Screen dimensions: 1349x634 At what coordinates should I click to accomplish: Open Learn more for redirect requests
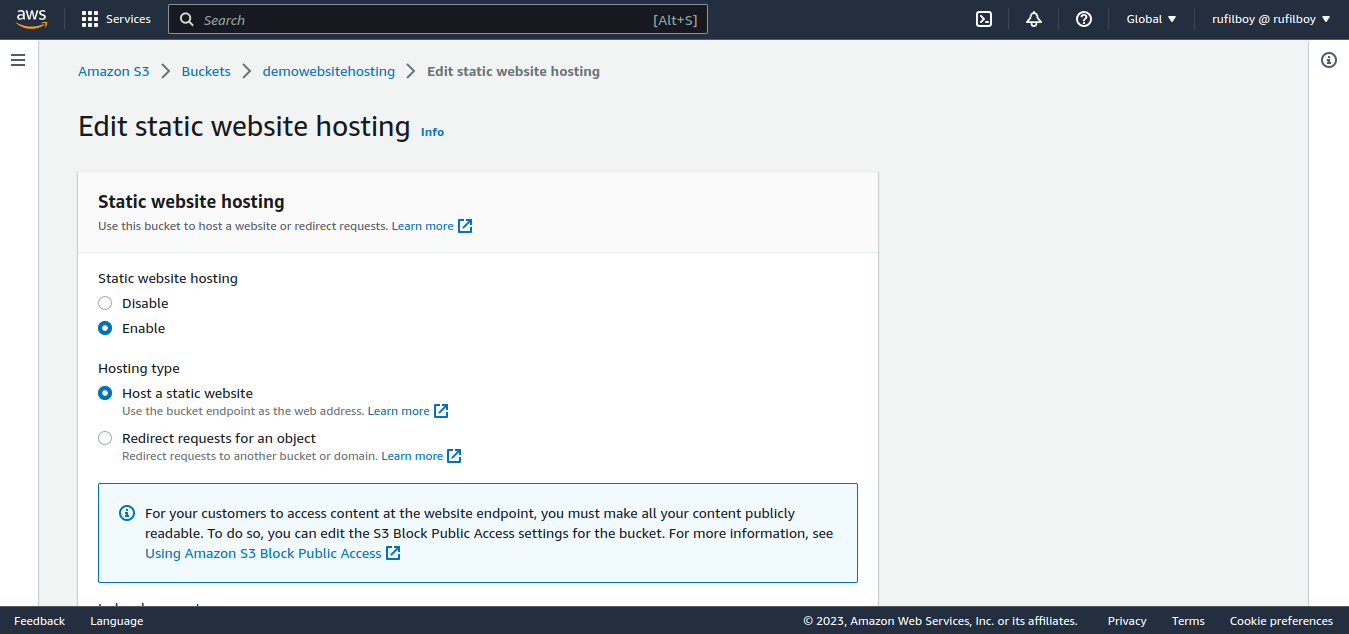coord(412,456)
